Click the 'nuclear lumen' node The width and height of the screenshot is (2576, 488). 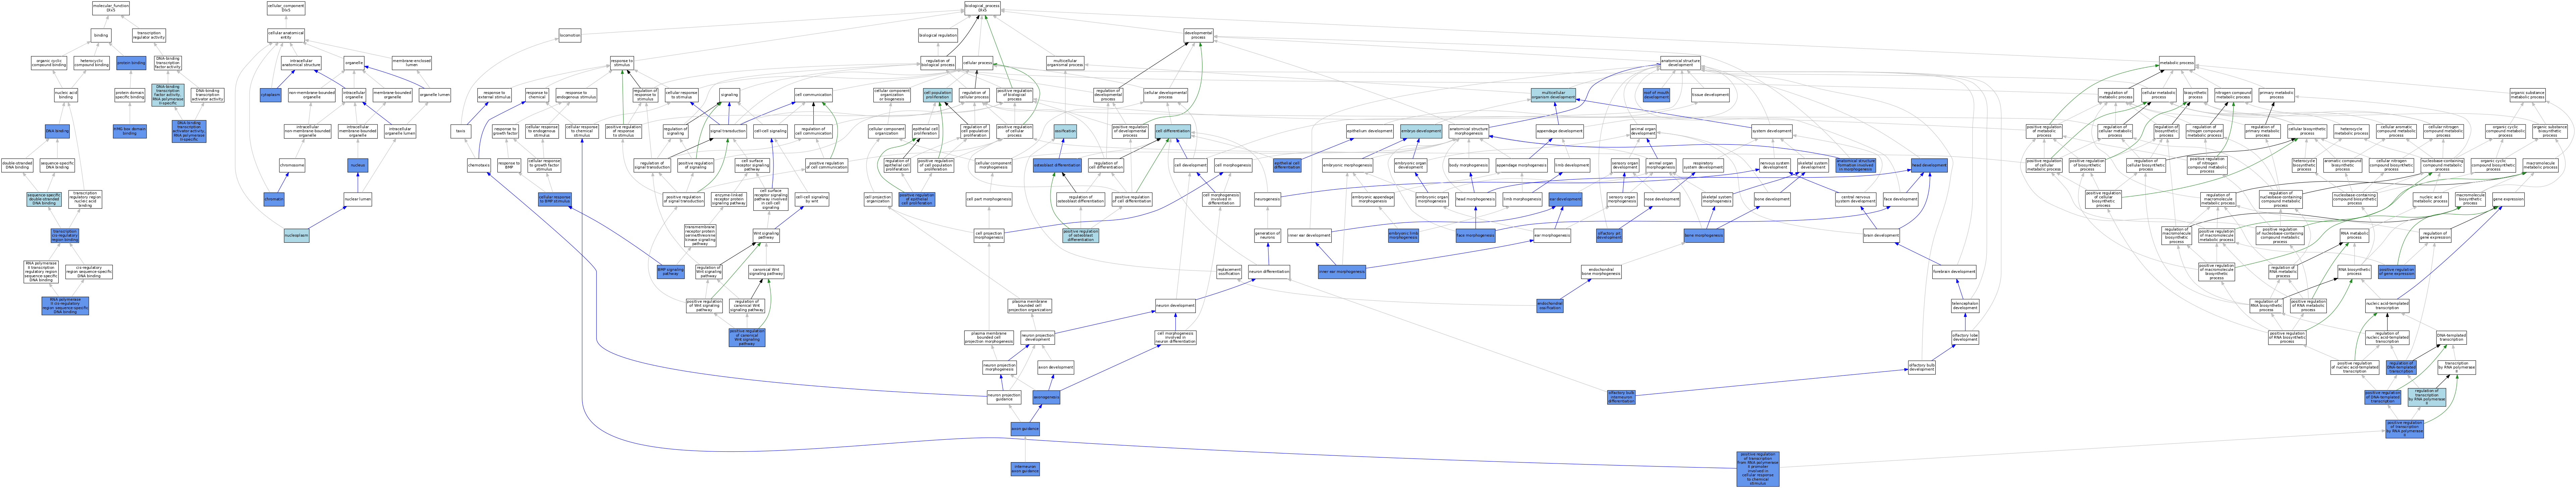coord(358,199)
